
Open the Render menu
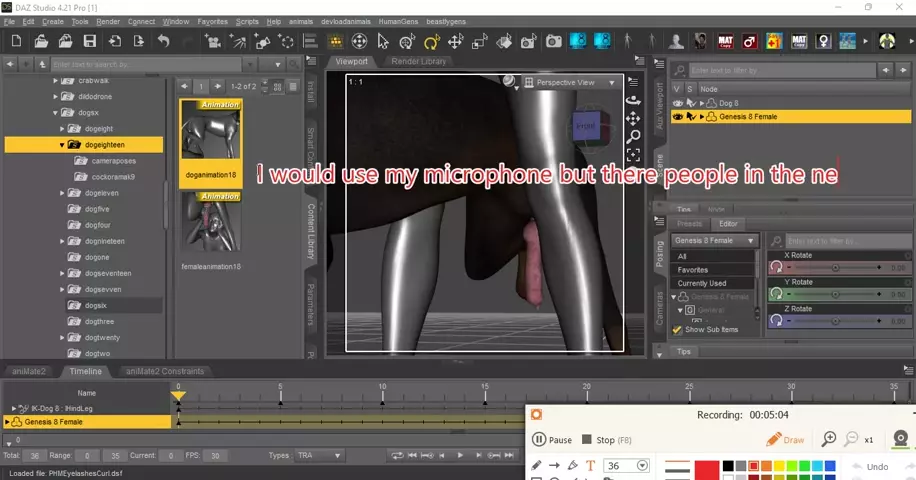coord(108,21)
